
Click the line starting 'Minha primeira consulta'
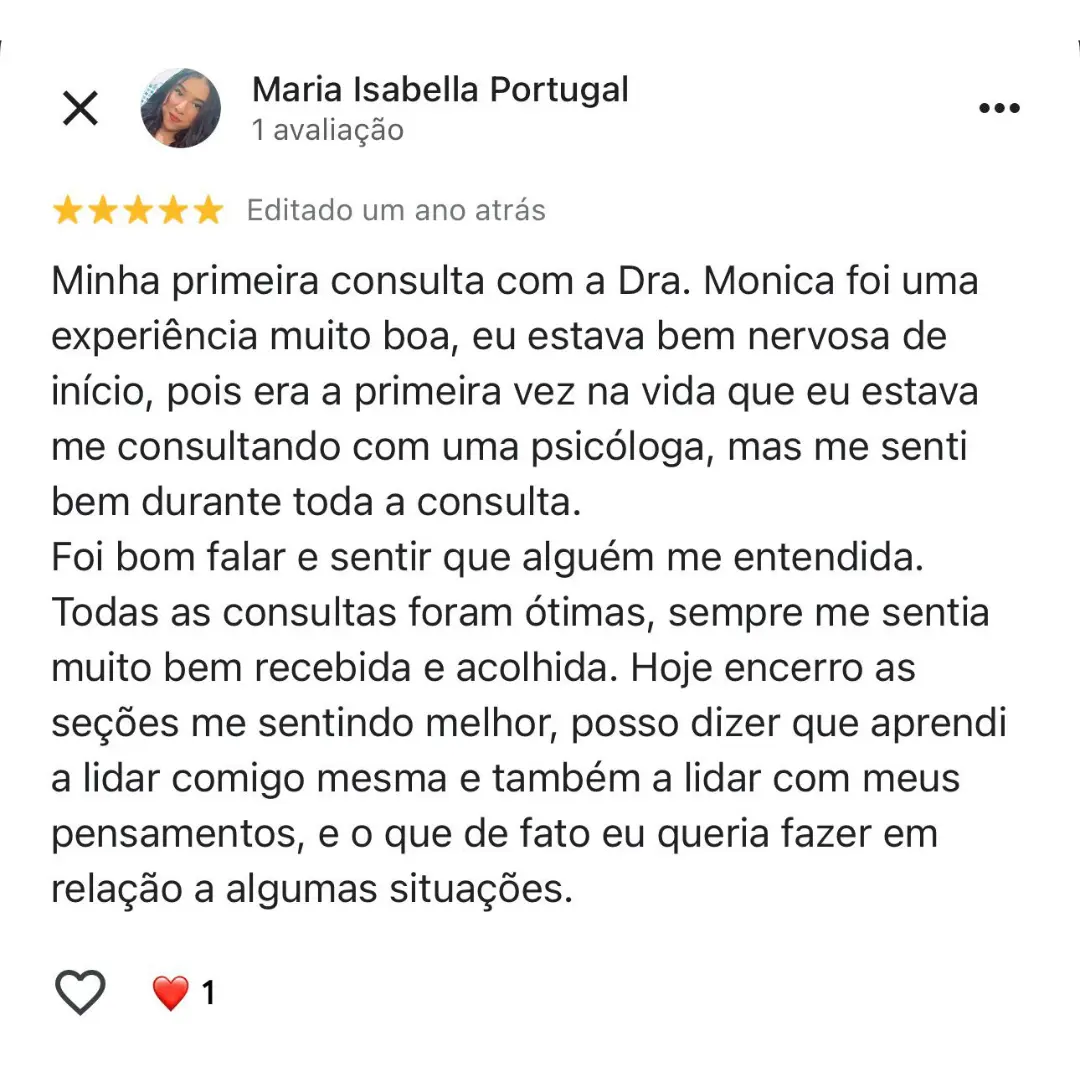(x=515, y=282)
